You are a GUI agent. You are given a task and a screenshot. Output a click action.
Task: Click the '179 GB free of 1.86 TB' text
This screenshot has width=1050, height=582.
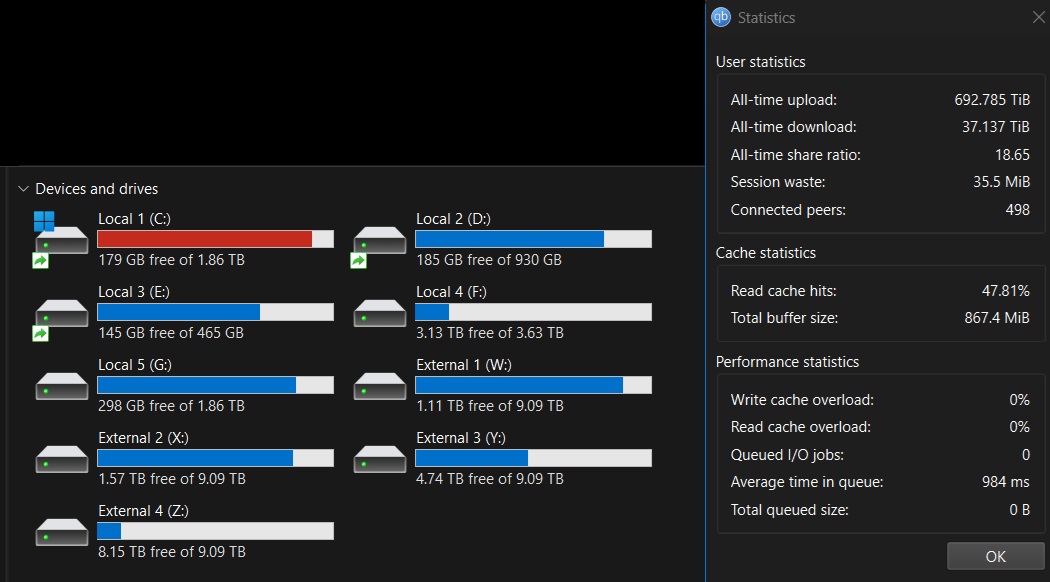point(171,260)
